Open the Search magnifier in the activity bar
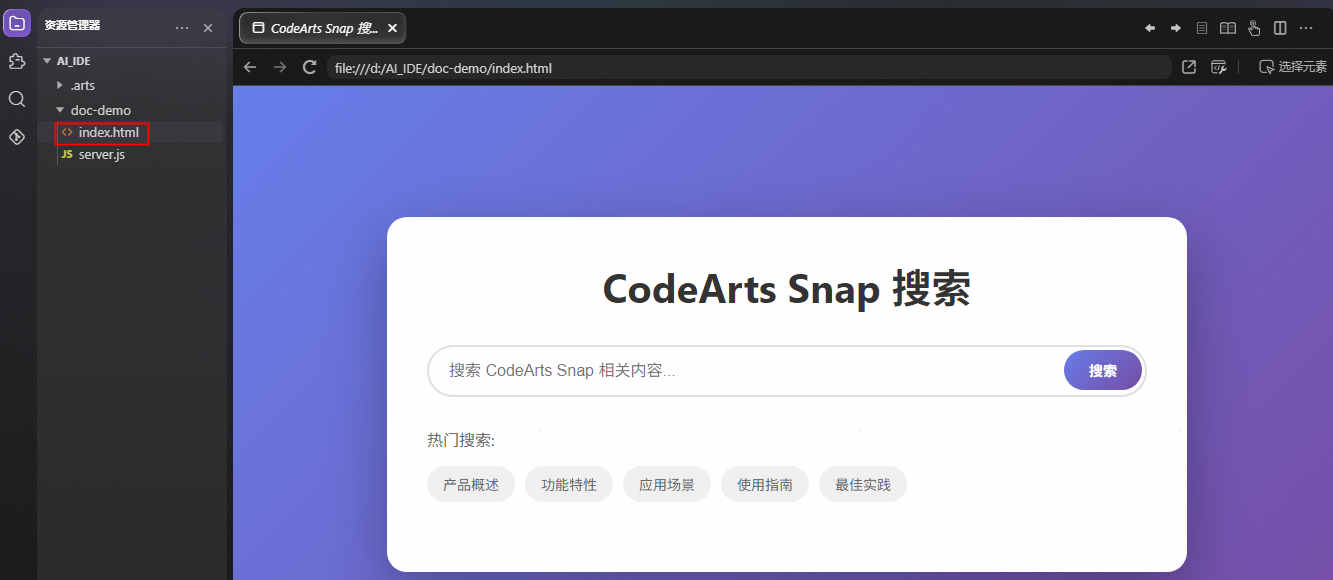The width and height of the screenshot is (1333, 580). 17,99
